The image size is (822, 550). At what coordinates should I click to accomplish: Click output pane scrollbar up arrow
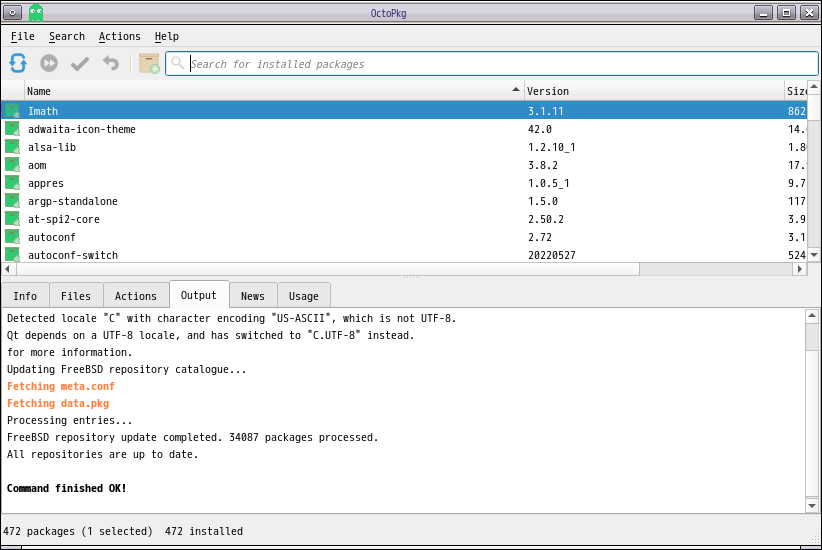tap(812, 316)
